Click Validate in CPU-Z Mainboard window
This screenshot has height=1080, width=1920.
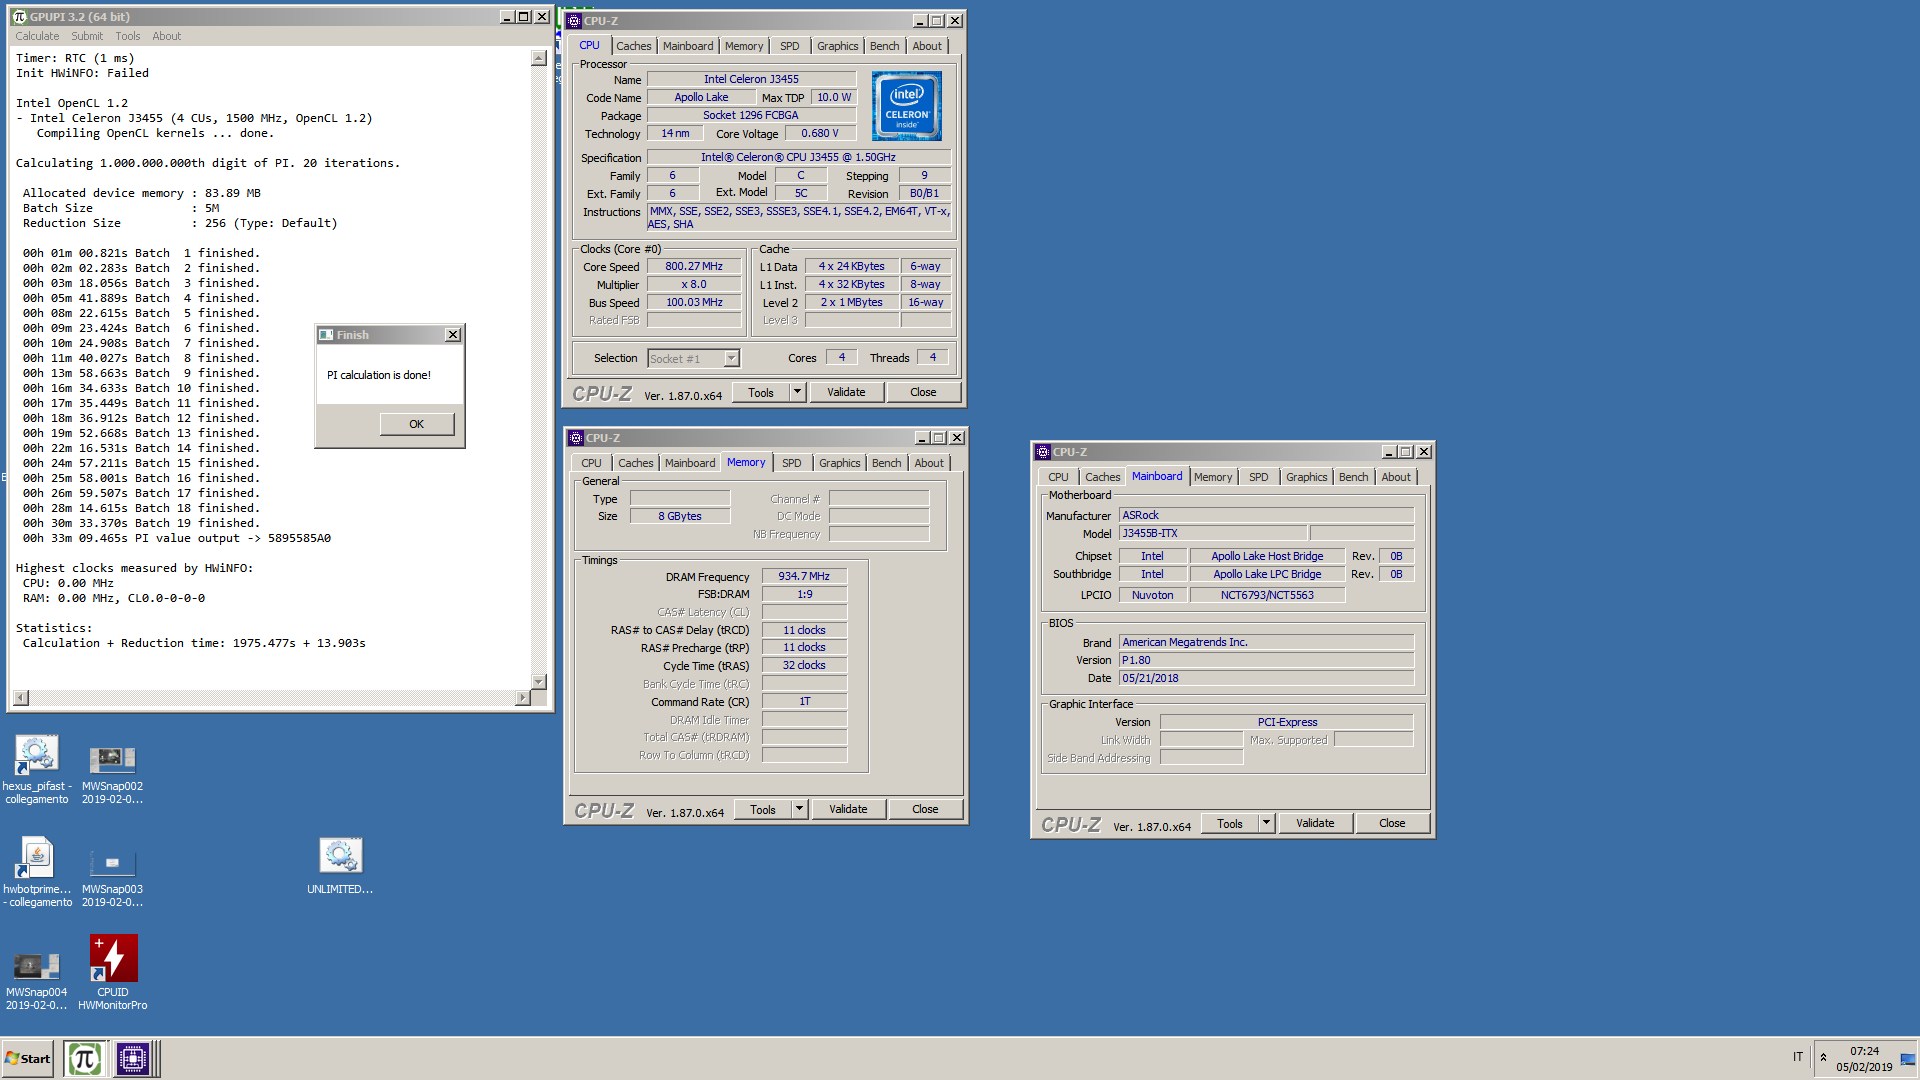[1315, 824]
